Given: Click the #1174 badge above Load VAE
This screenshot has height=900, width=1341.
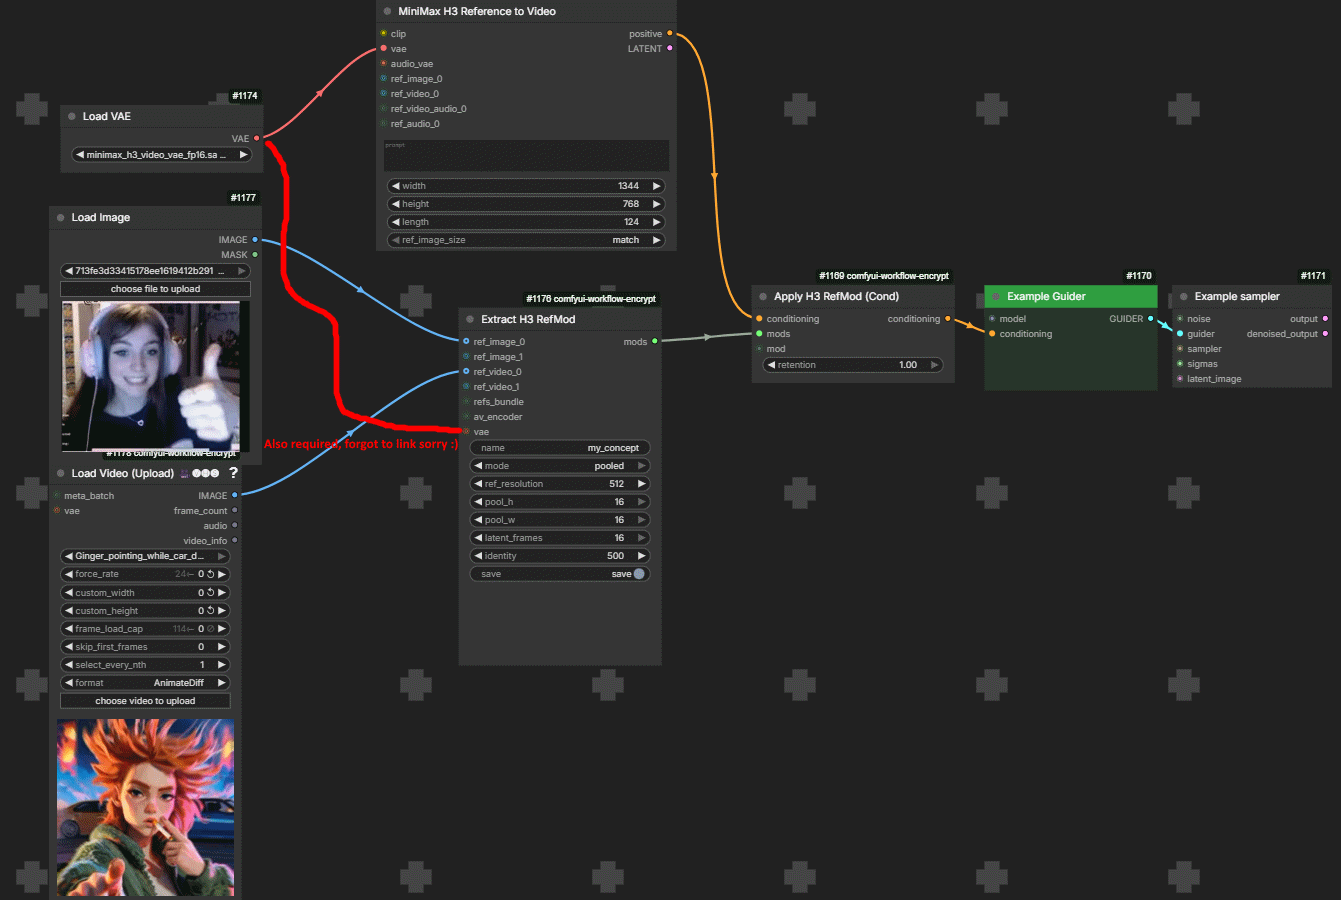Looking at the screenshot, I should 245,96.
